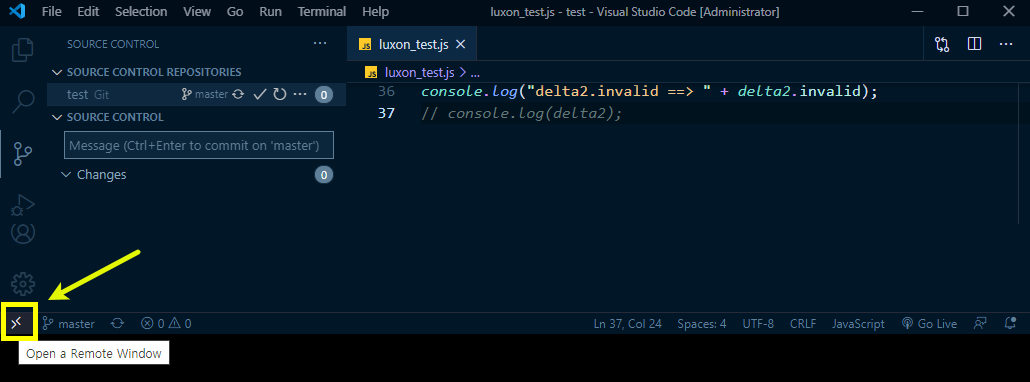The width and height of the screenshot is (1030, 382).
Task: Close the luxon_test.js tab
Action: (x=460, y=44)
